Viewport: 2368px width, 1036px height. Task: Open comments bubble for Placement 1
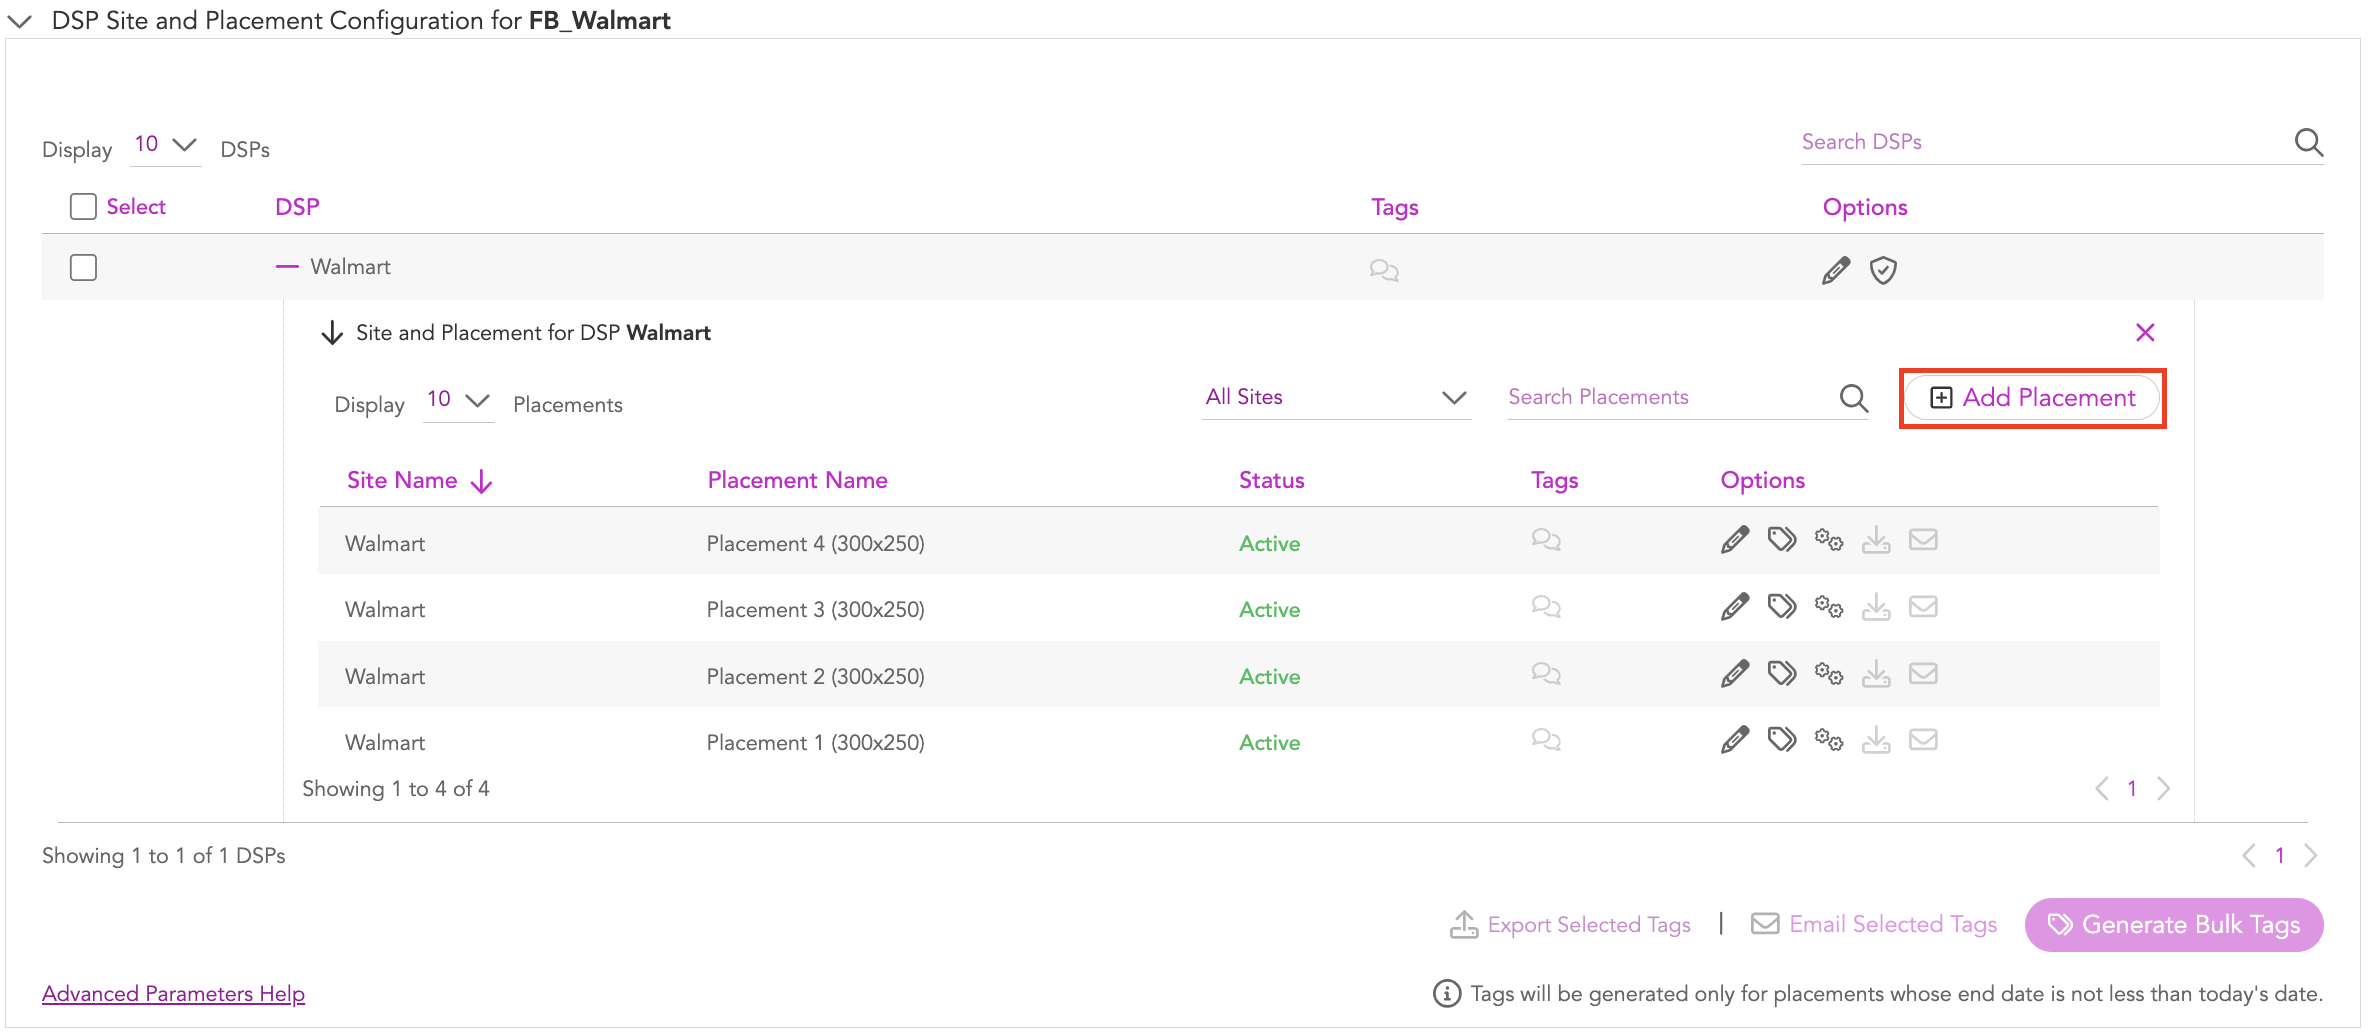1546,740
